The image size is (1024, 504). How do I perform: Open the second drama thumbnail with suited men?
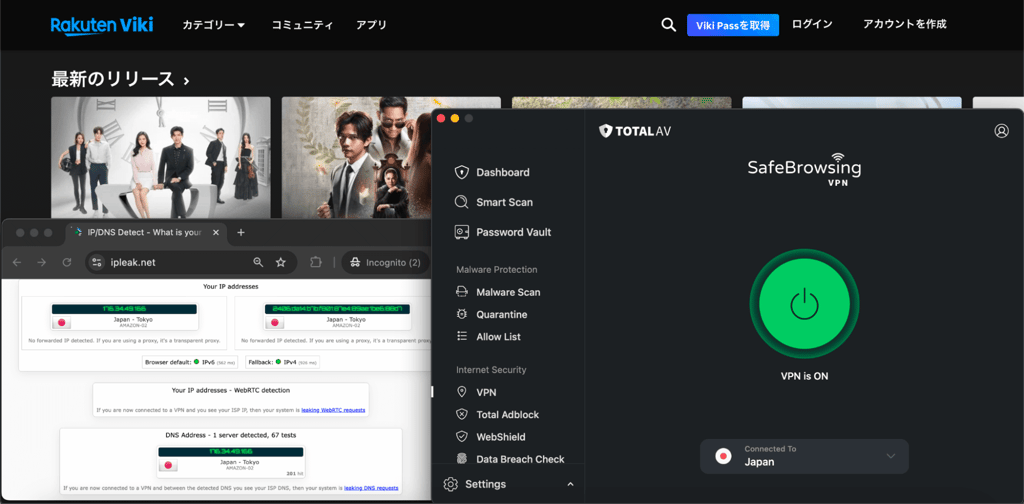coord(358,157)
